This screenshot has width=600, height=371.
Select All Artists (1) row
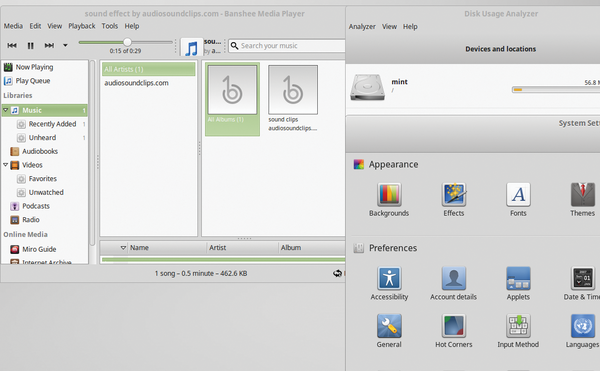(148, 69)
